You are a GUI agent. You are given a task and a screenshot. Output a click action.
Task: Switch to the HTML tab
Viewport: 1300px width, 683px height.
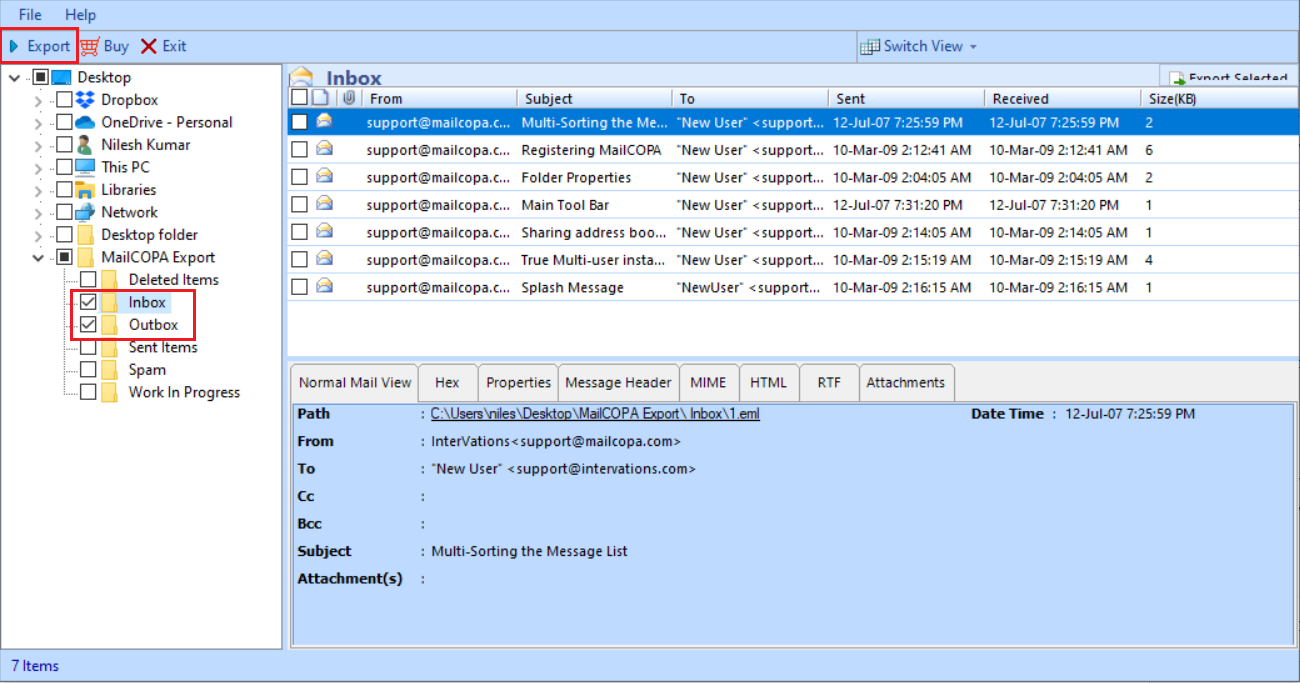point(768,382)
